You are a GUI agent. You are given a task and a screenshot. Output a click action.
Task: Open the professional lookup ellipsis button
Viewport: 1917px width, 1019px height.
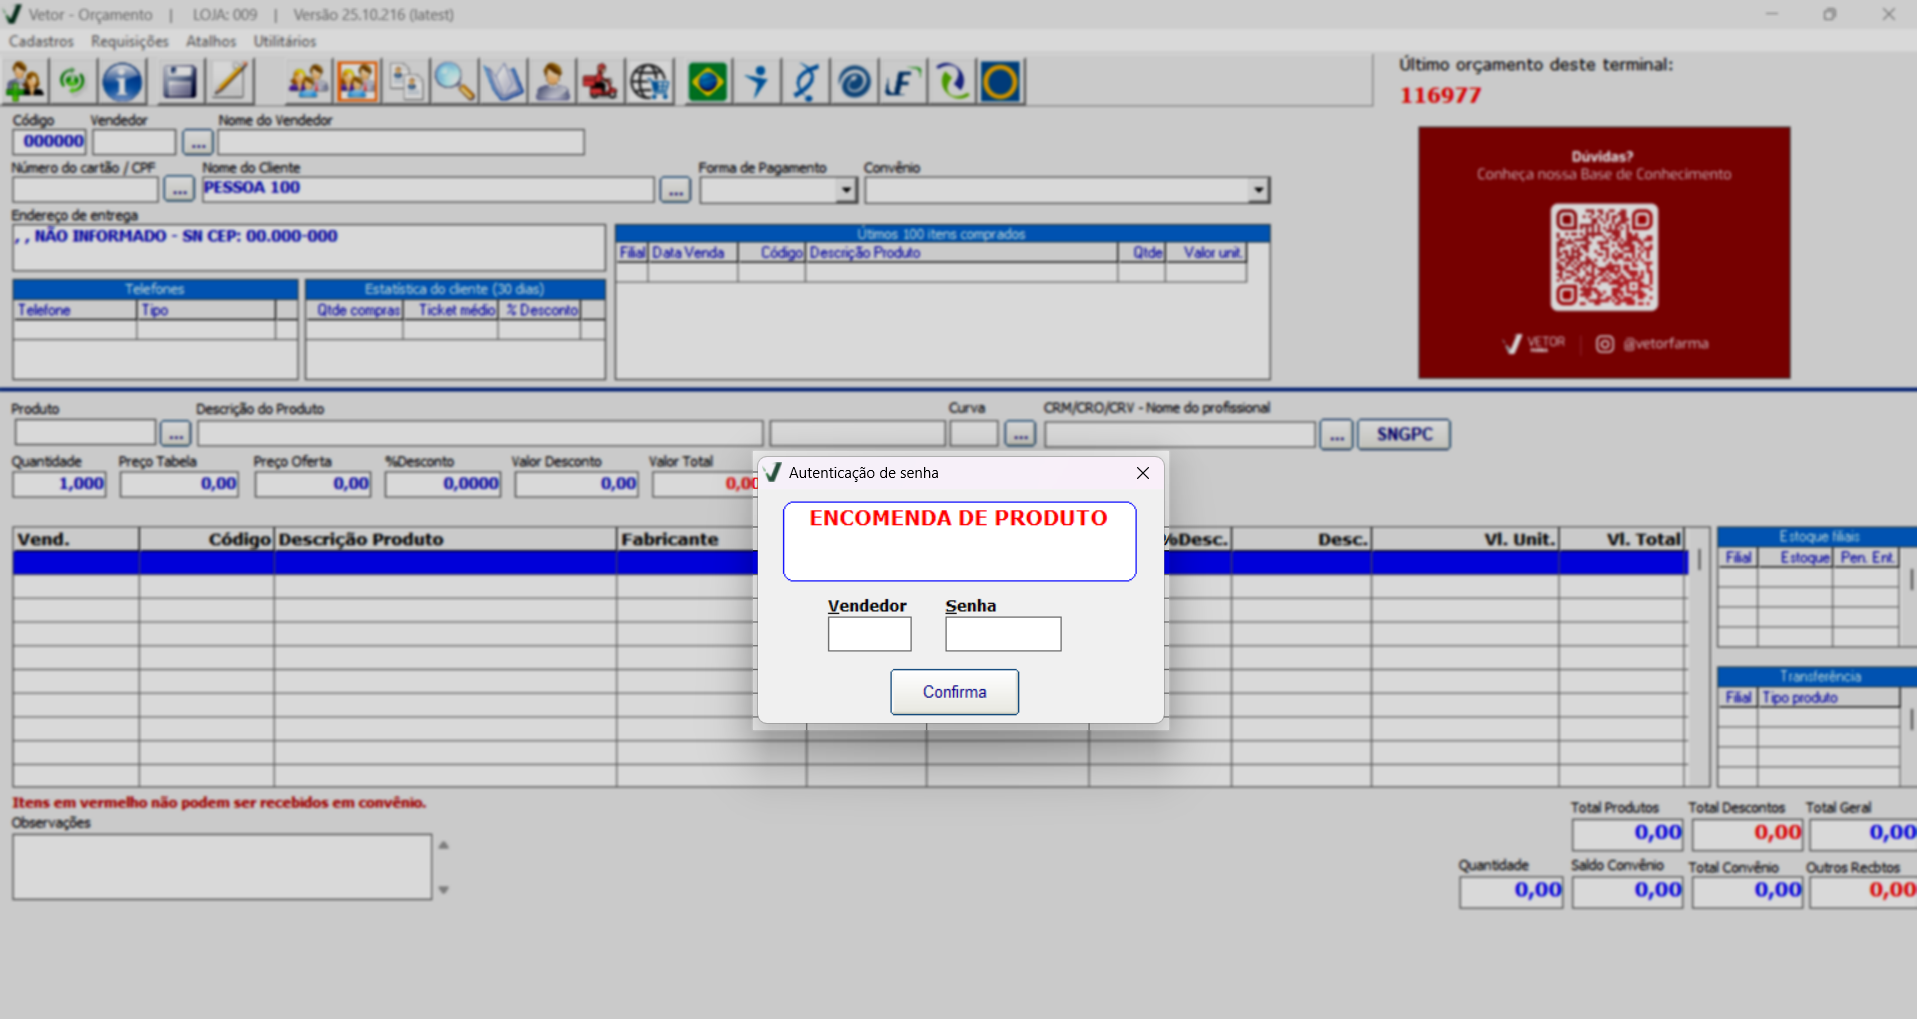(x=1336, y=434)
